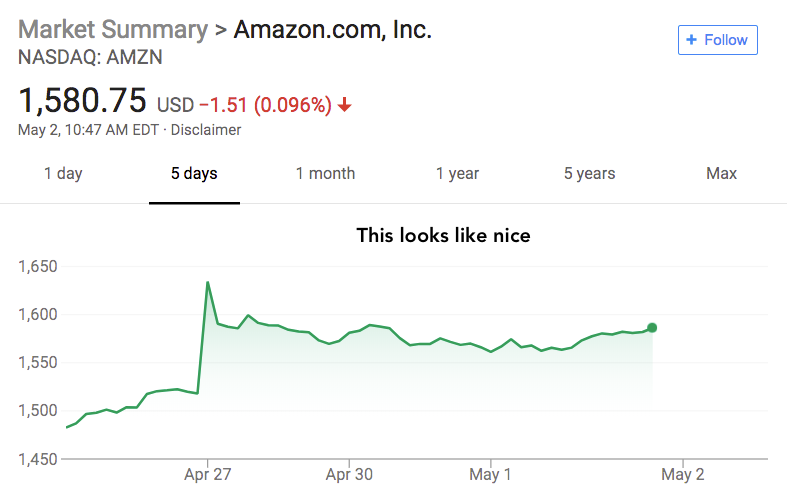Click the 1,580.75 stock price
787x501 pixels.
pyautogui.click(x=83, y=101)
